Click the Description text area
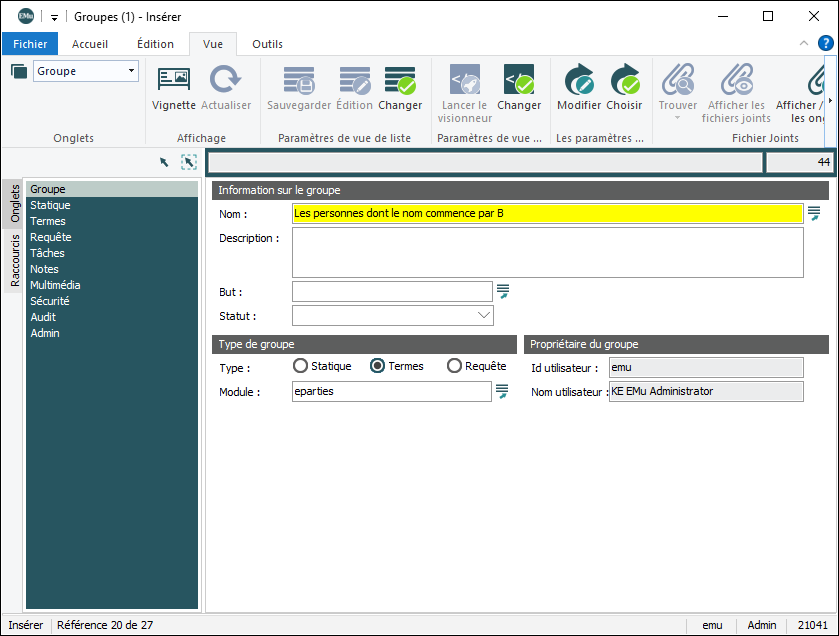839x636 pixels. [547, 252]
